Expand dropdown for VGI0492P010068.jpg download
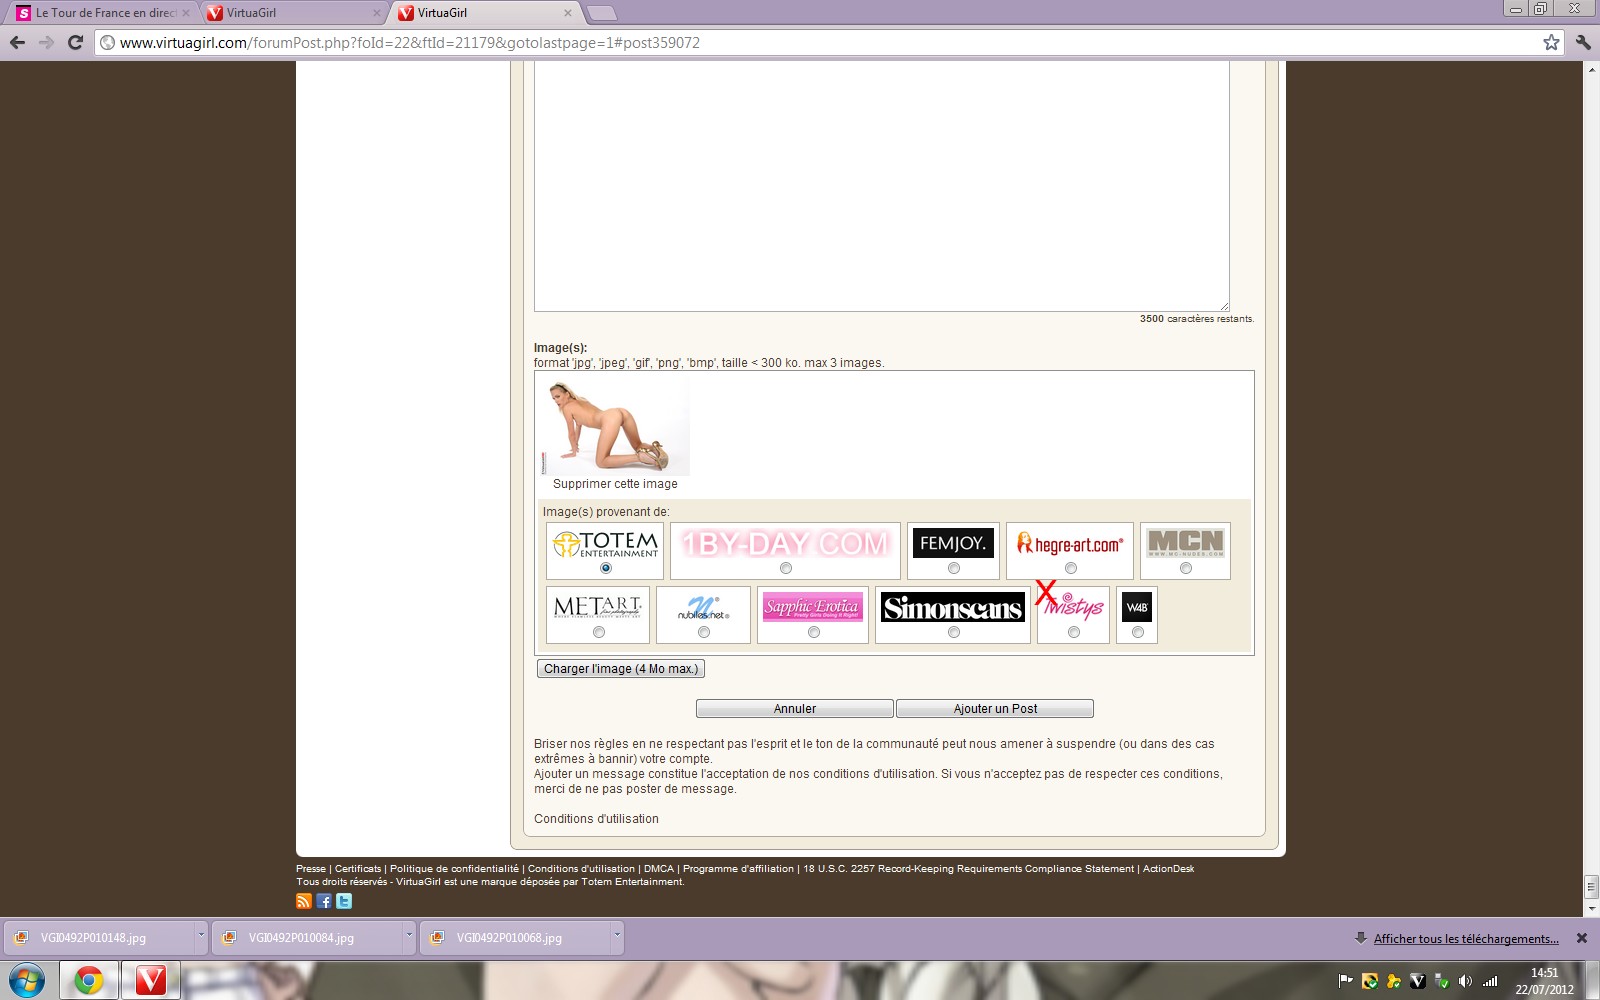1600x1000 pixels. point(617,936)
